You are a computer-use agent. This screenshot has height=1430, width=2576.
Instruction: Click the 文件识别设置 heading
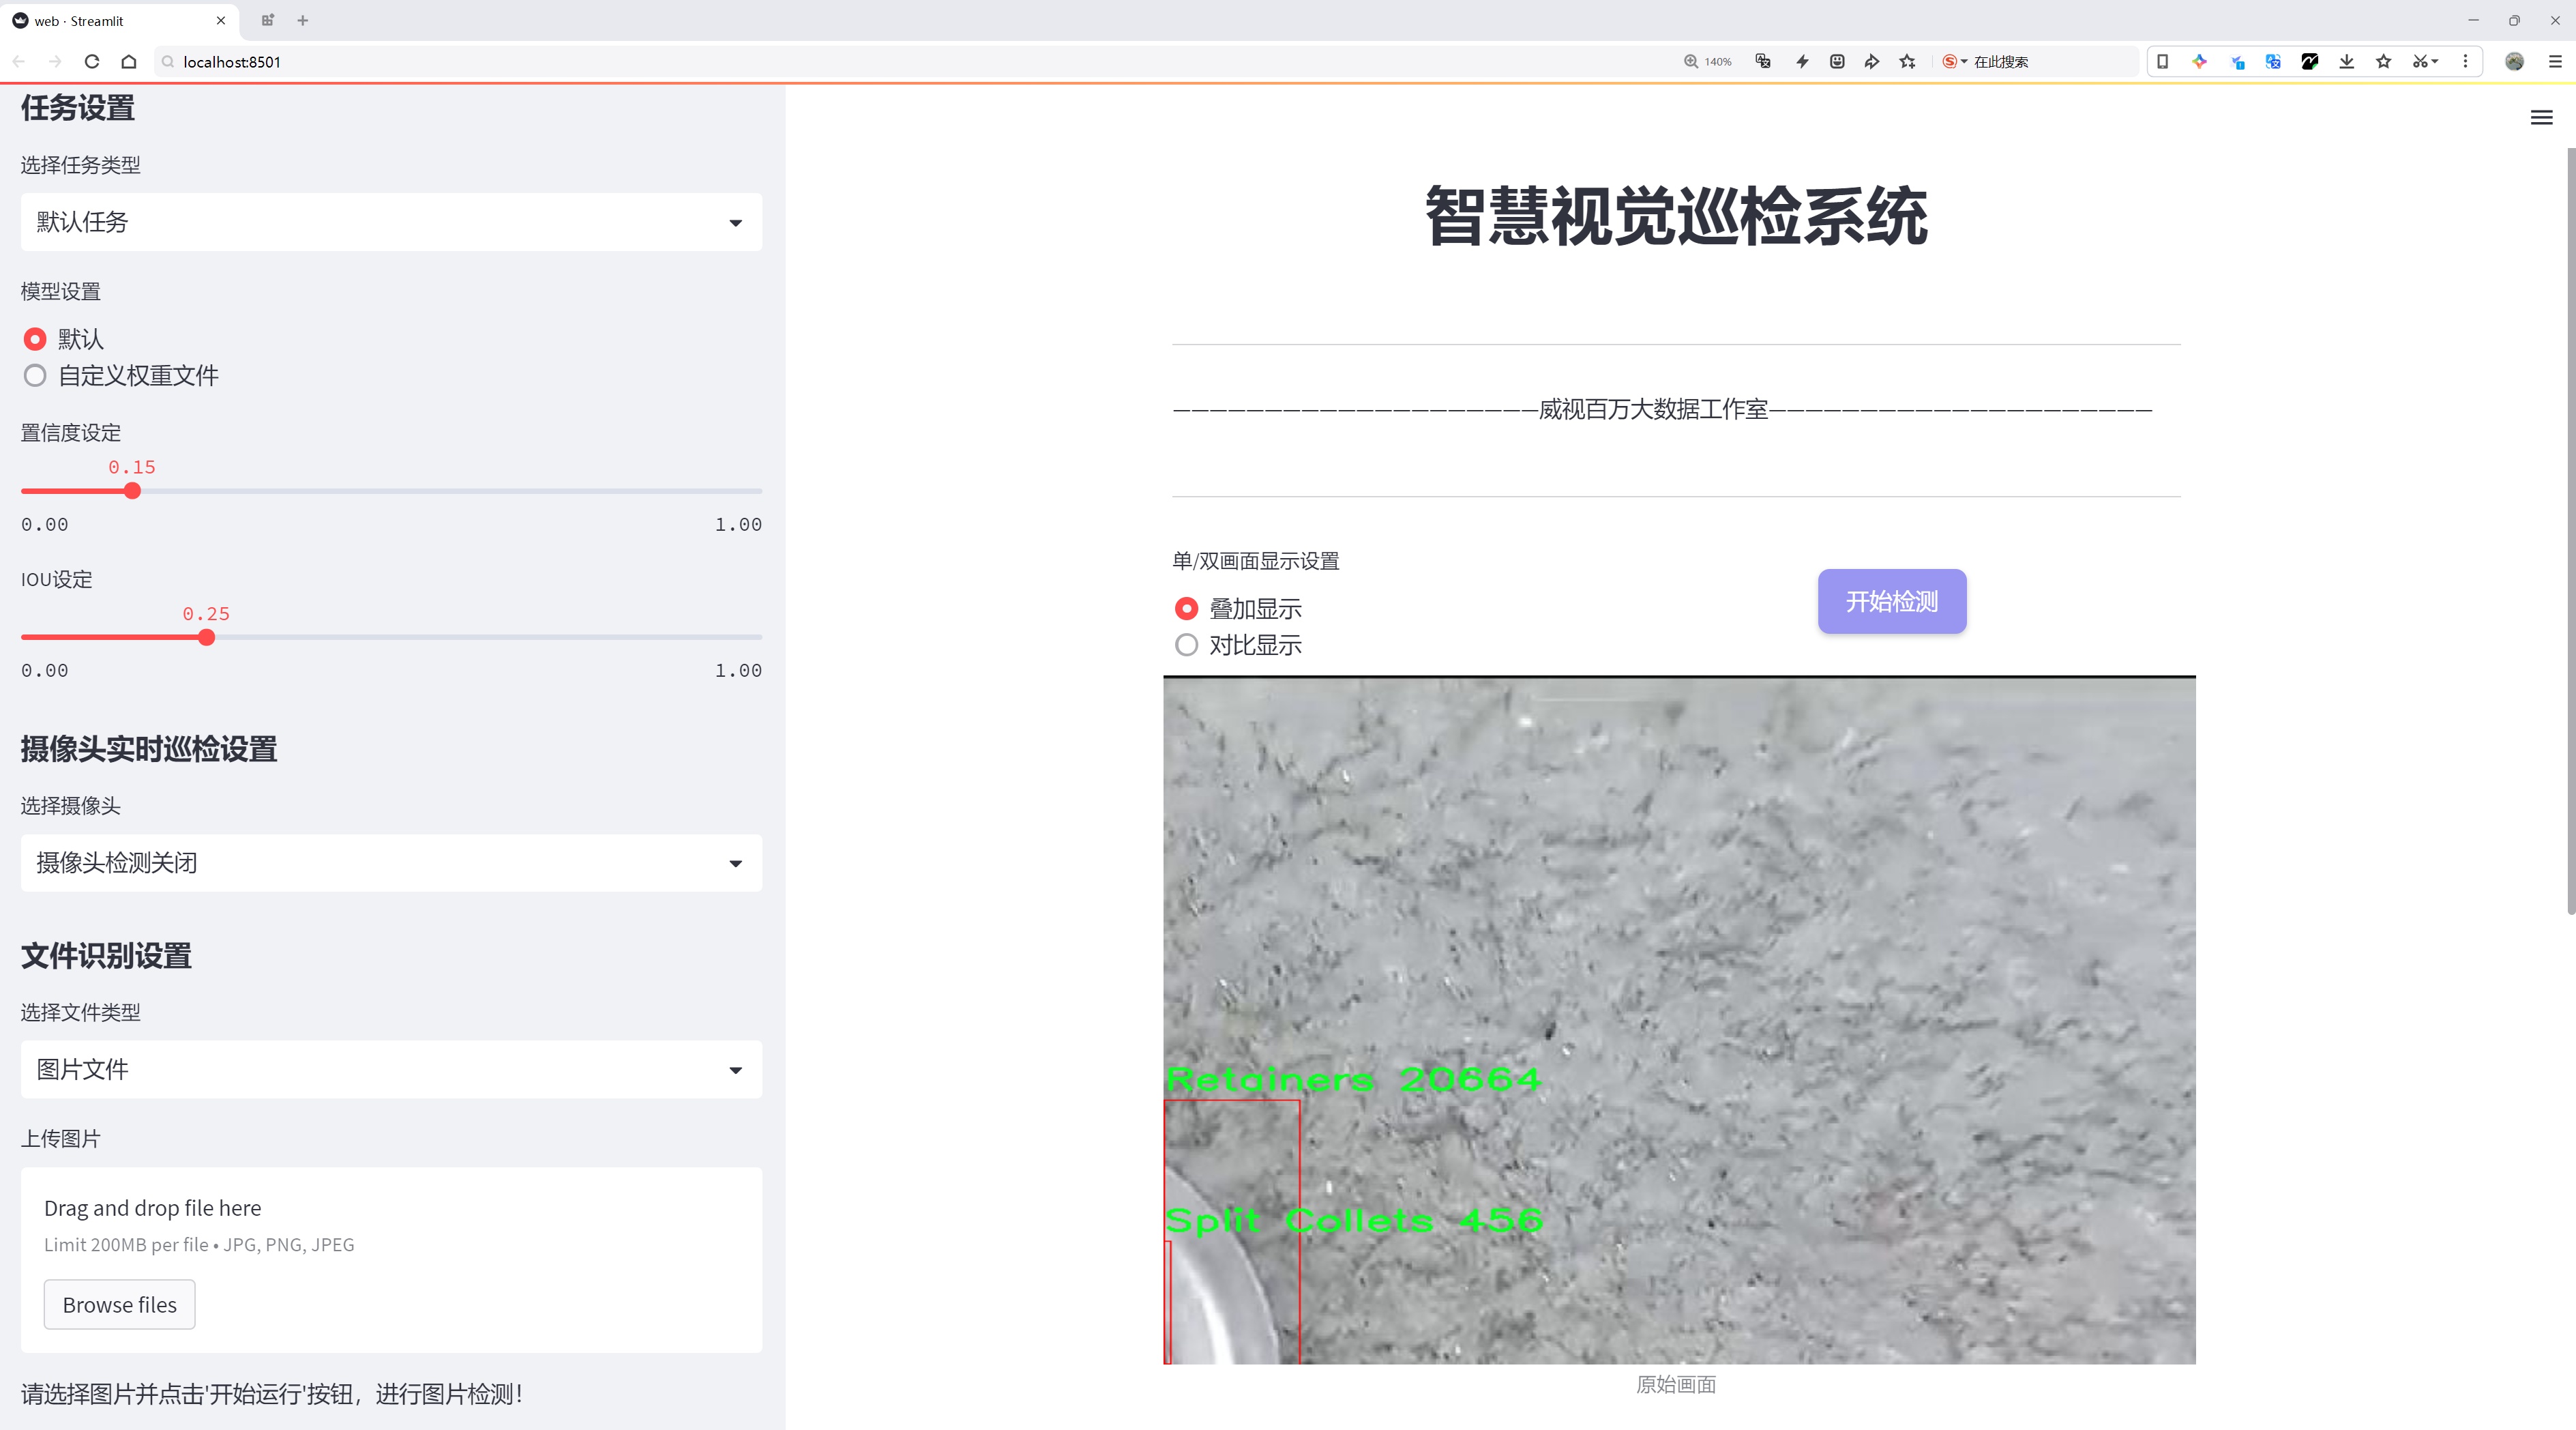pos(106,956)
